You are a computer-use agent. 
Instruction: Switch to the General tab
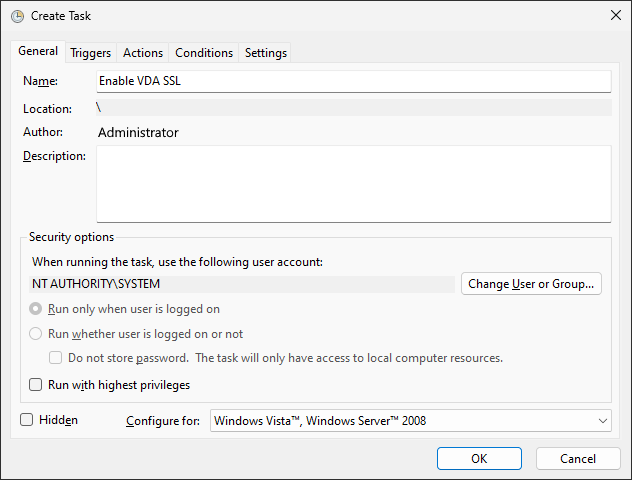(x=38, y=52)
